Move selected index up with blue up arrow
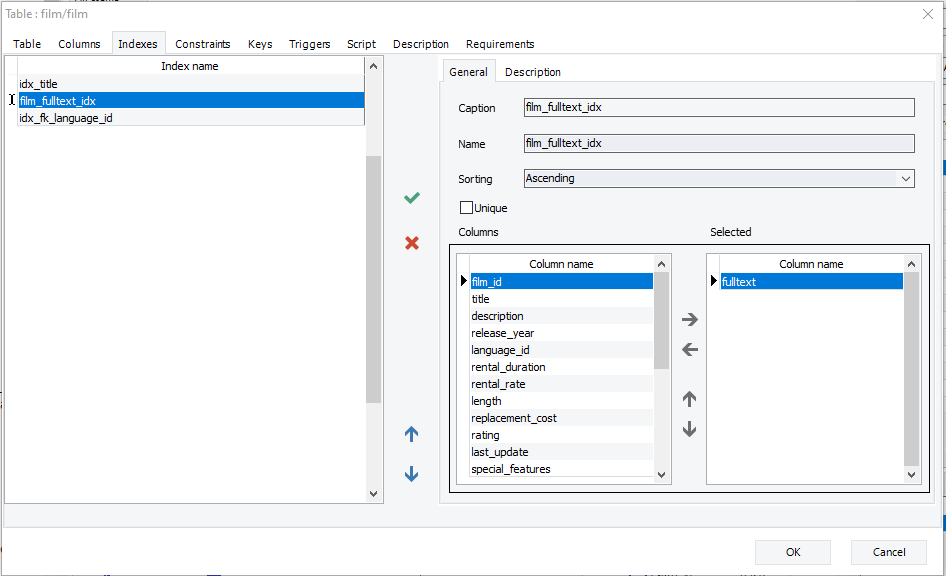The width and height of the screenshot is (946, 576). tap(411, 434)
